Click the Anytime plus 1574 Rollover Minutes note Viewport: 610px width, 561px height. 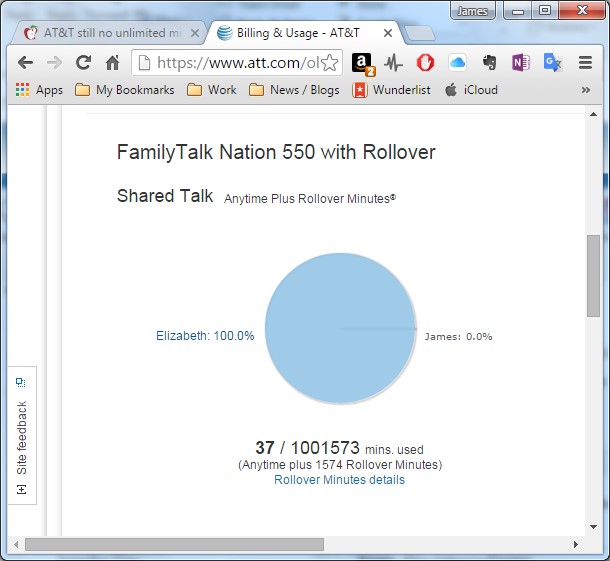coord(340,465)
